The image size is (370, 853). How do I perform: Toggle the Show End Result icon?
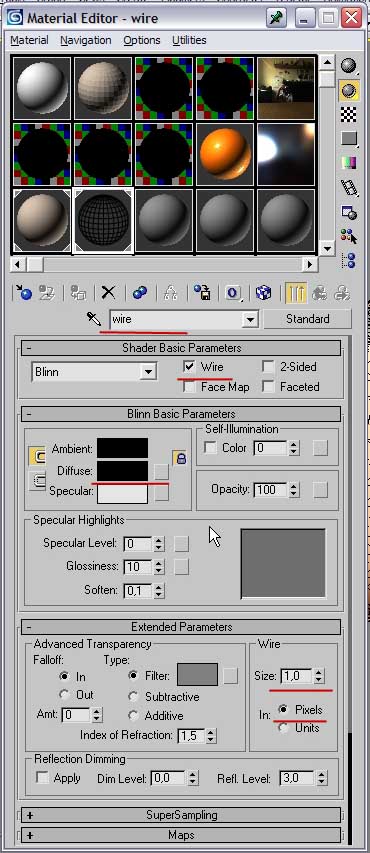(296, 293)
